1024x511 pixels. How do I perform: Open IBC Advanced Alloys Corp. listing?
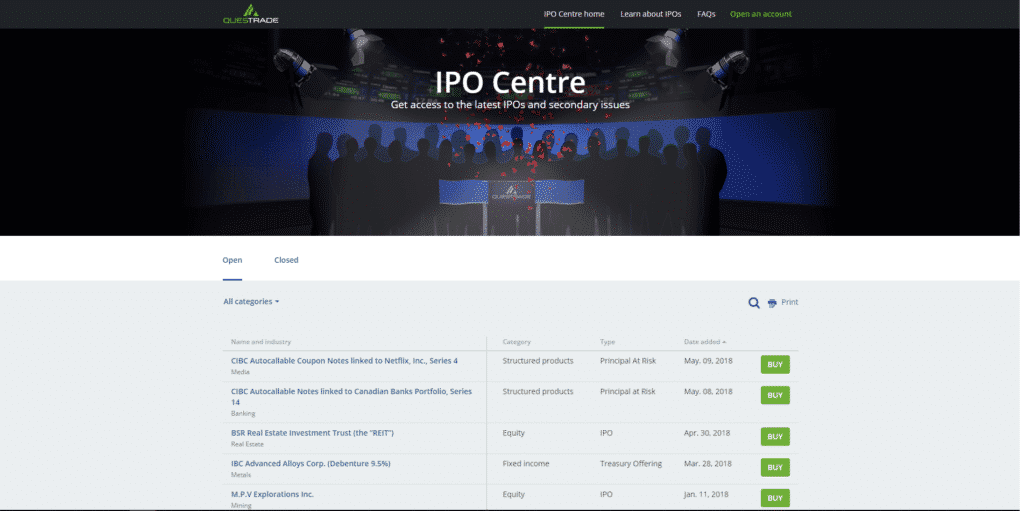pyautogui.click(x=310, y=464)
